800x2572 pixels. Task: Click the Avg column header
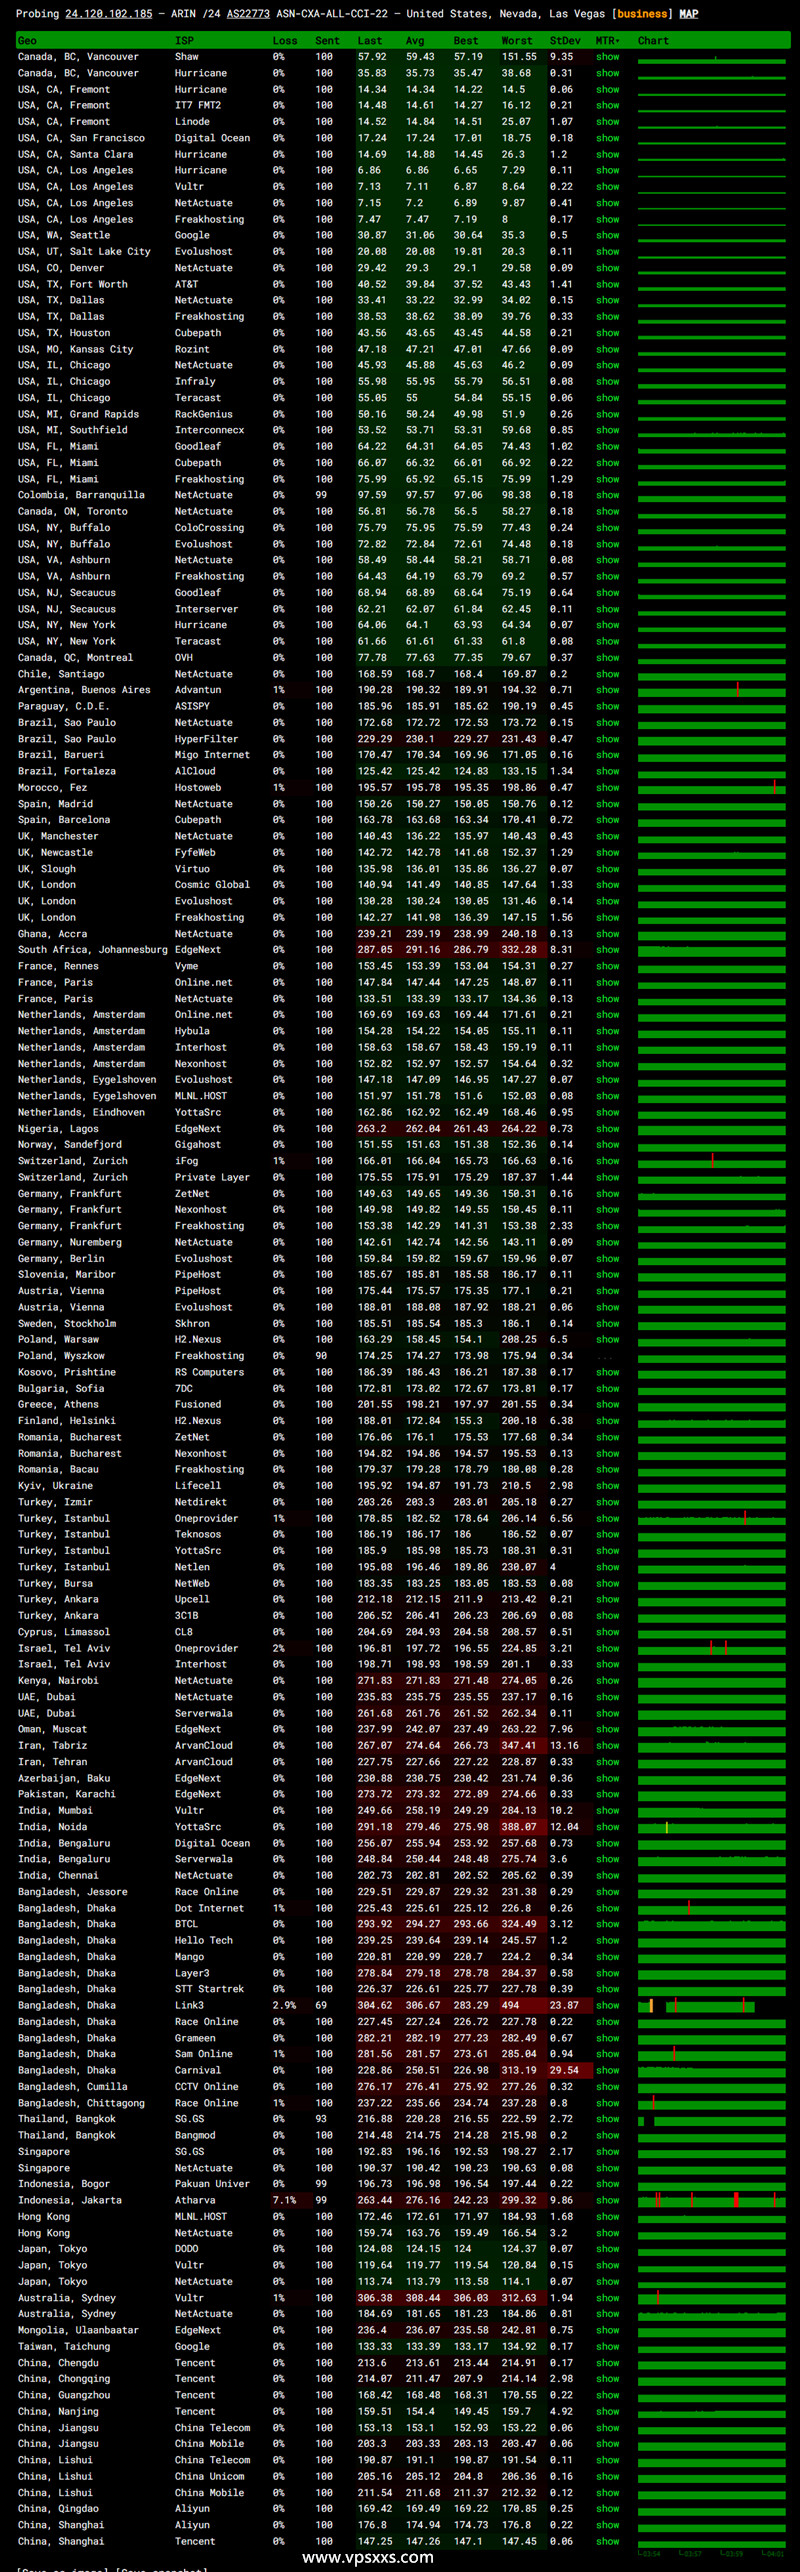pyautogui.click(x=415, y=41)
